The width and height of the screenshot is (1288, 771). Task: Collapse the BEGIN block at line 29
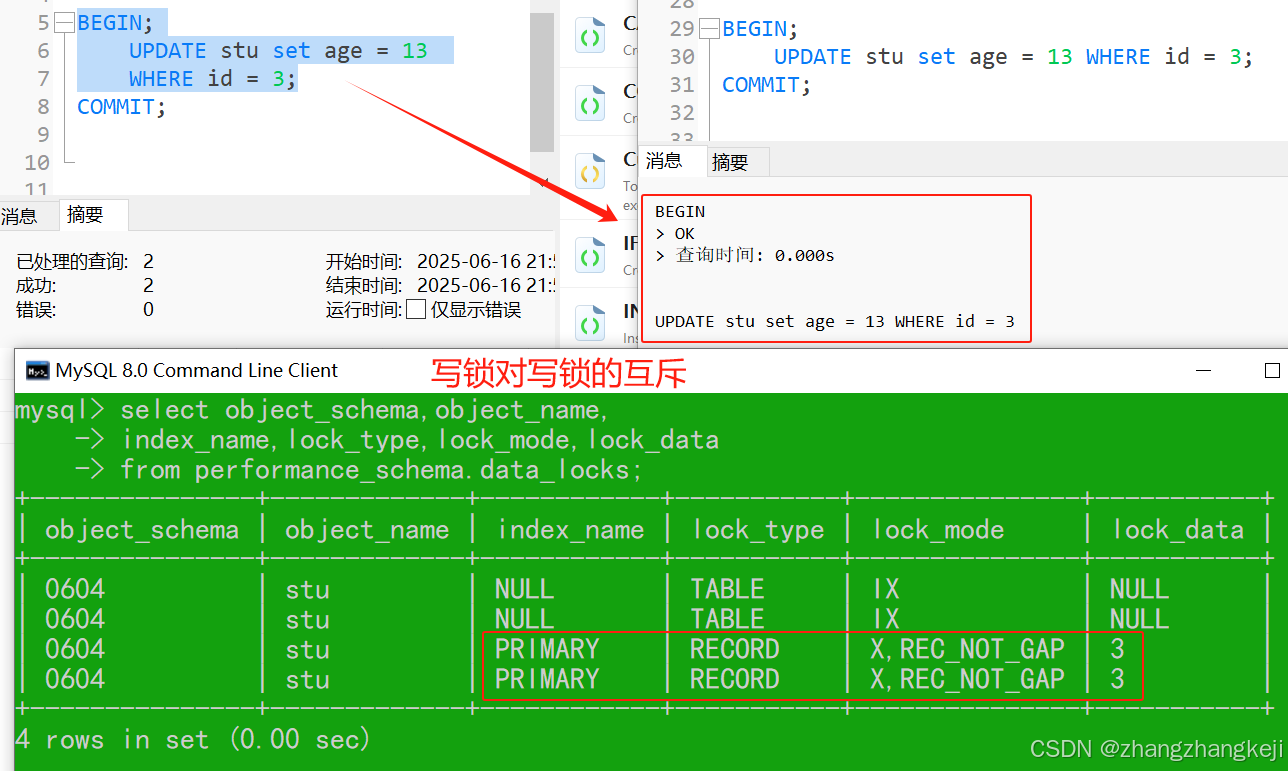(x=709, y=28)
